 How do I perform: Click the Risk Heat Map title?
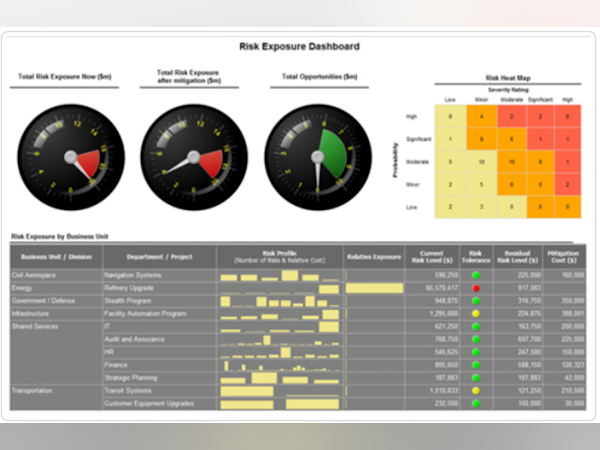pyautogui.click(x=508, y=78)
